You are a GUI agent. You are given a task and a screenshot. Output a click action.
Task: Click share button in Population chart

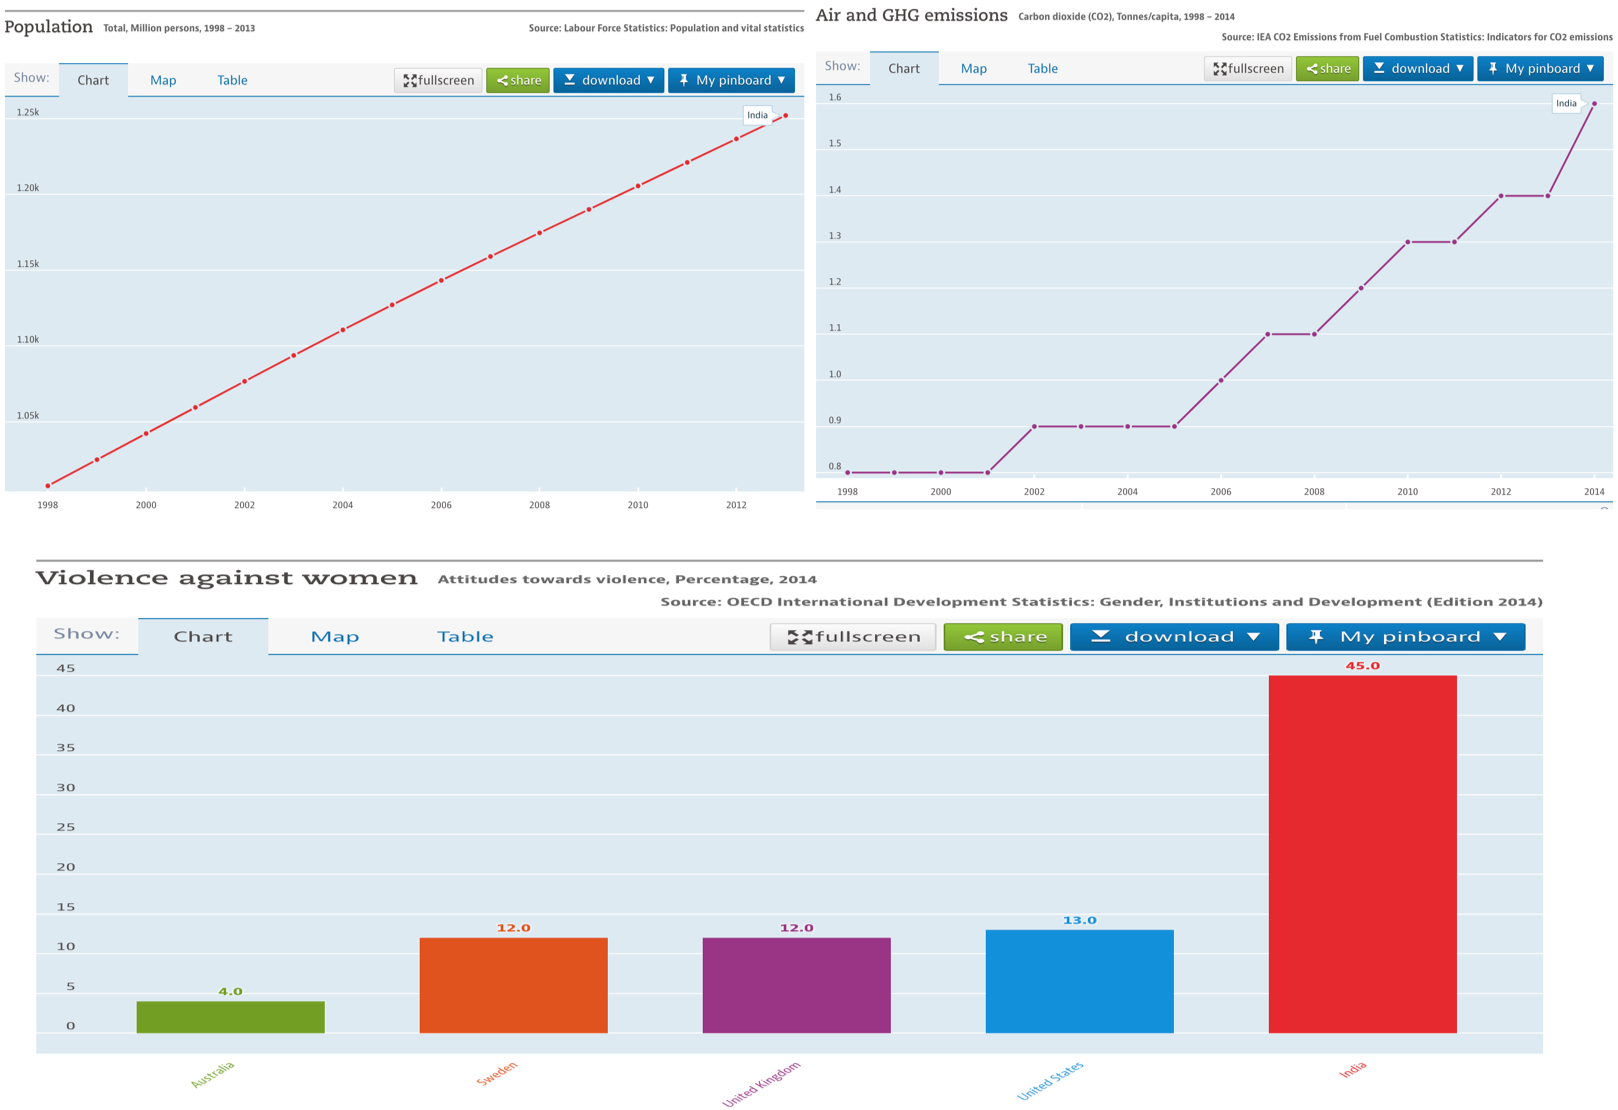coord(518,80)
